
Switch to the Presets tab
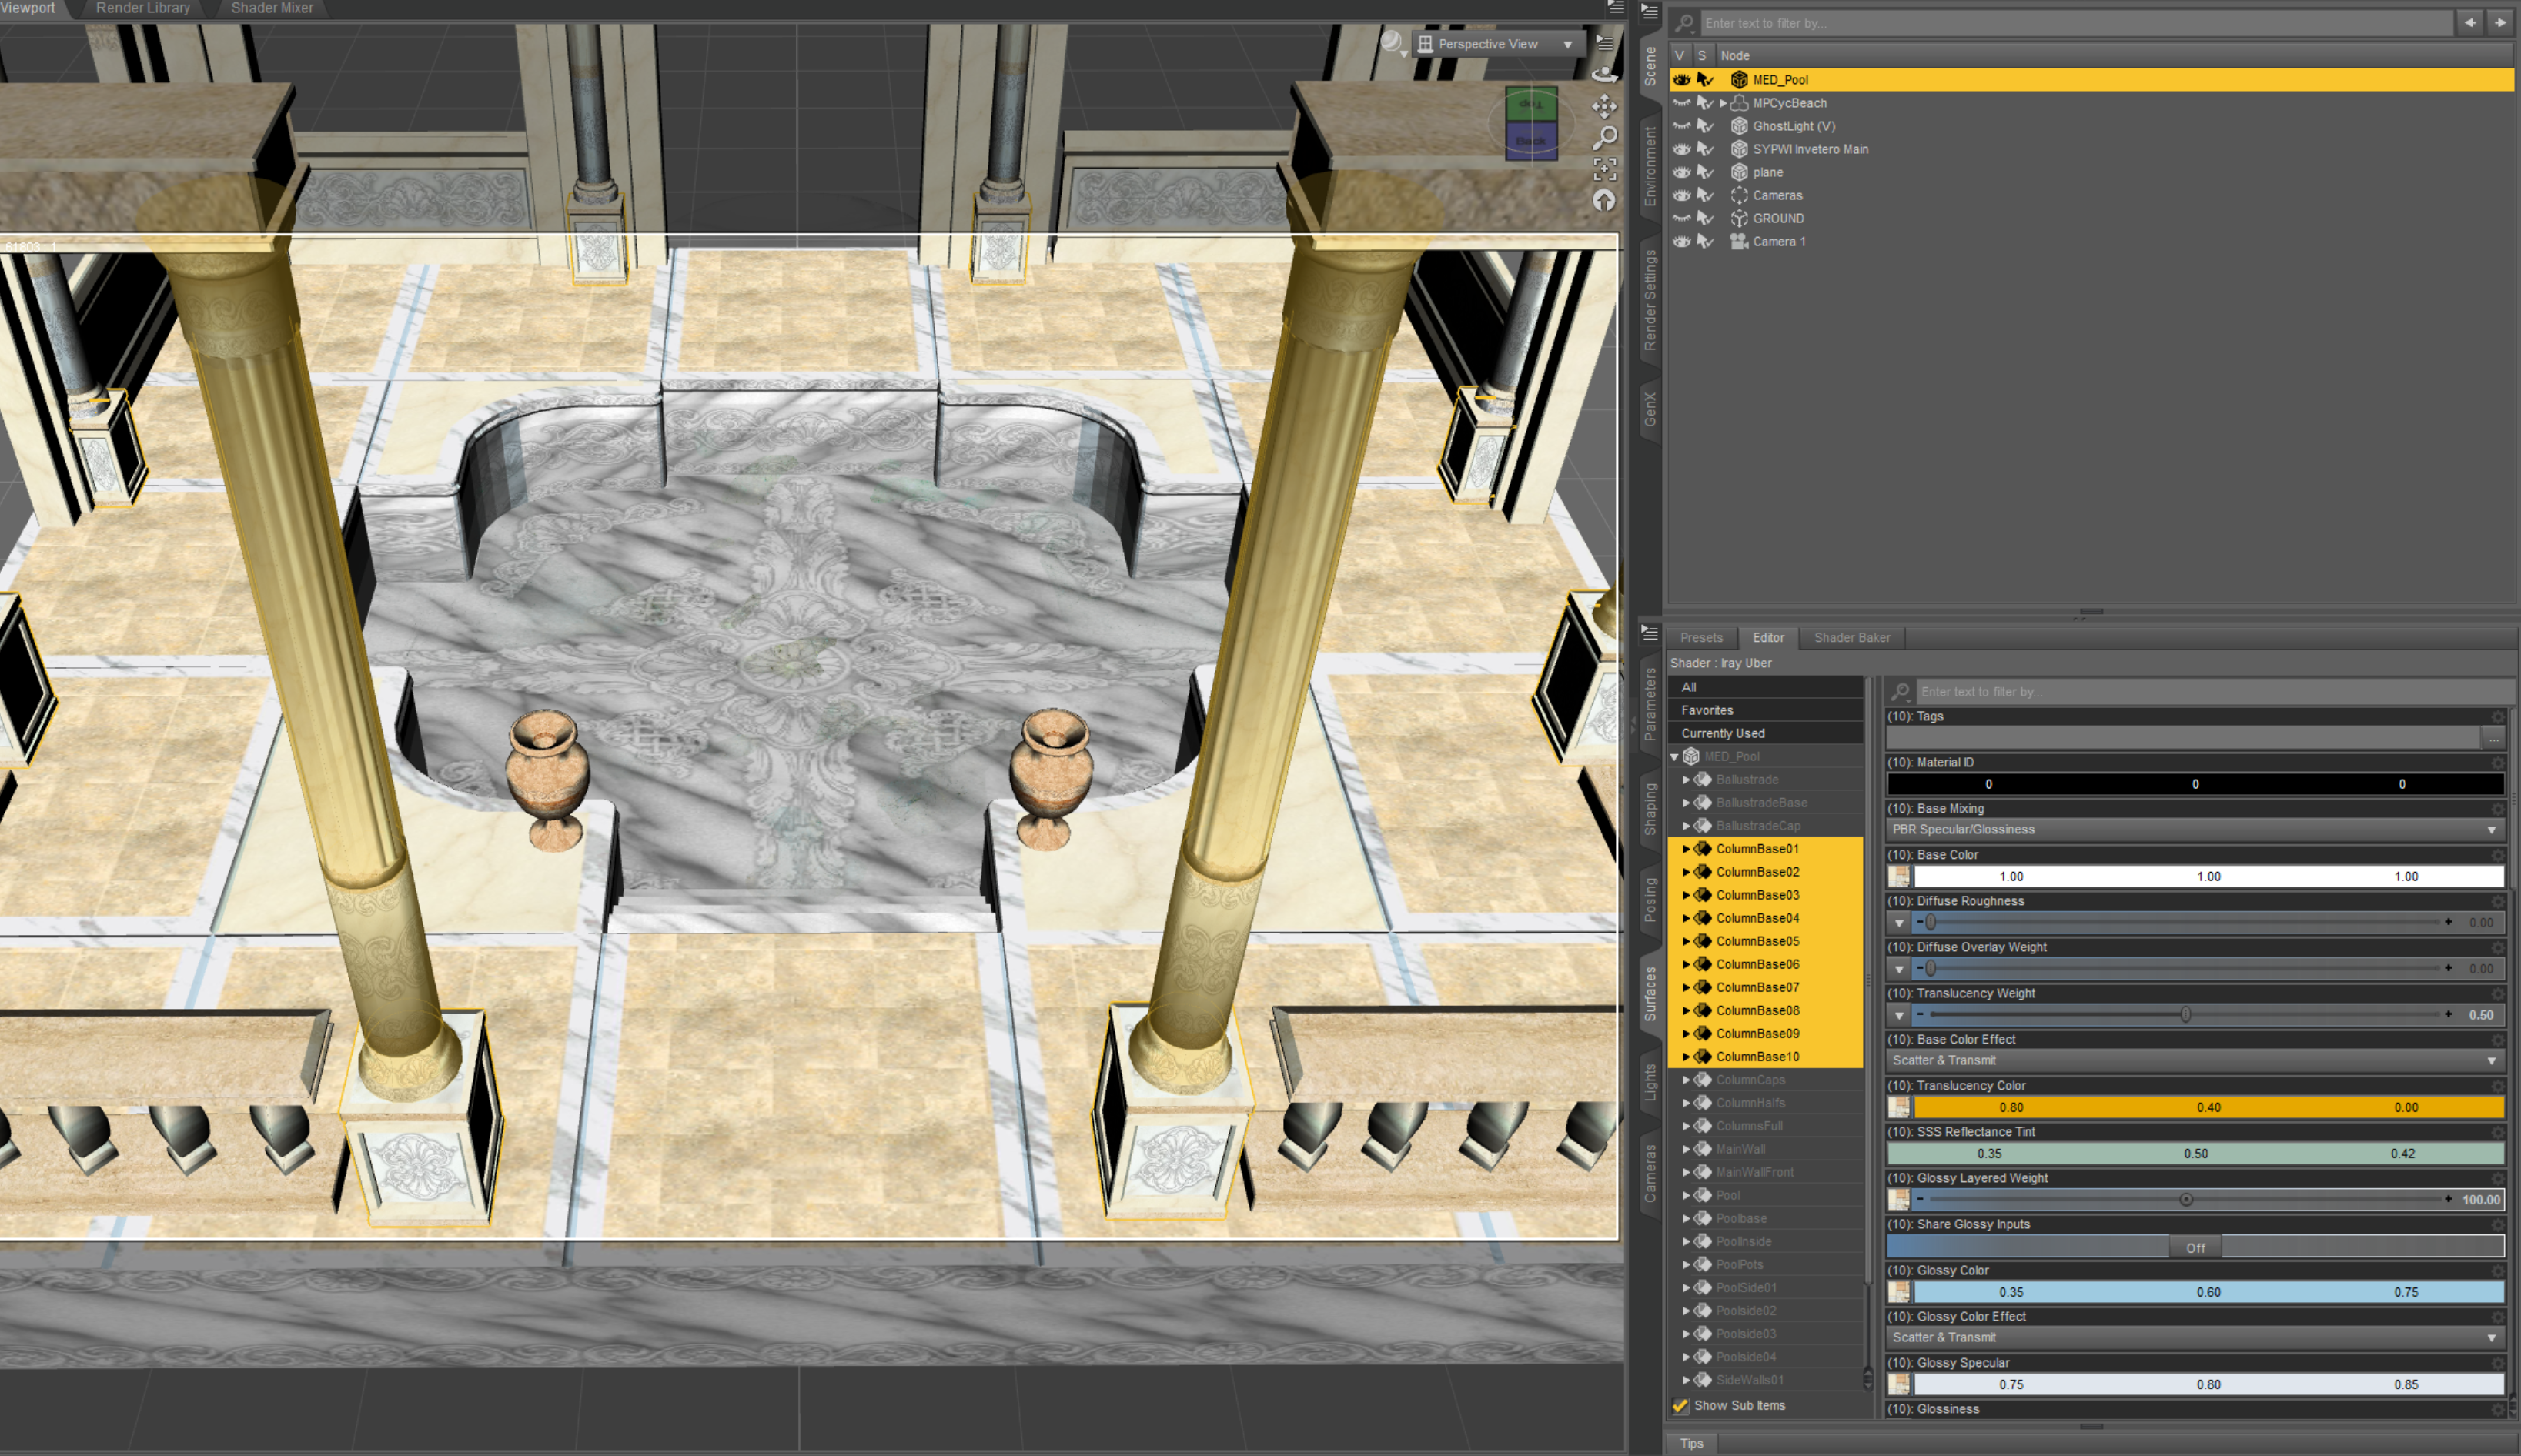coord(1701,637)
